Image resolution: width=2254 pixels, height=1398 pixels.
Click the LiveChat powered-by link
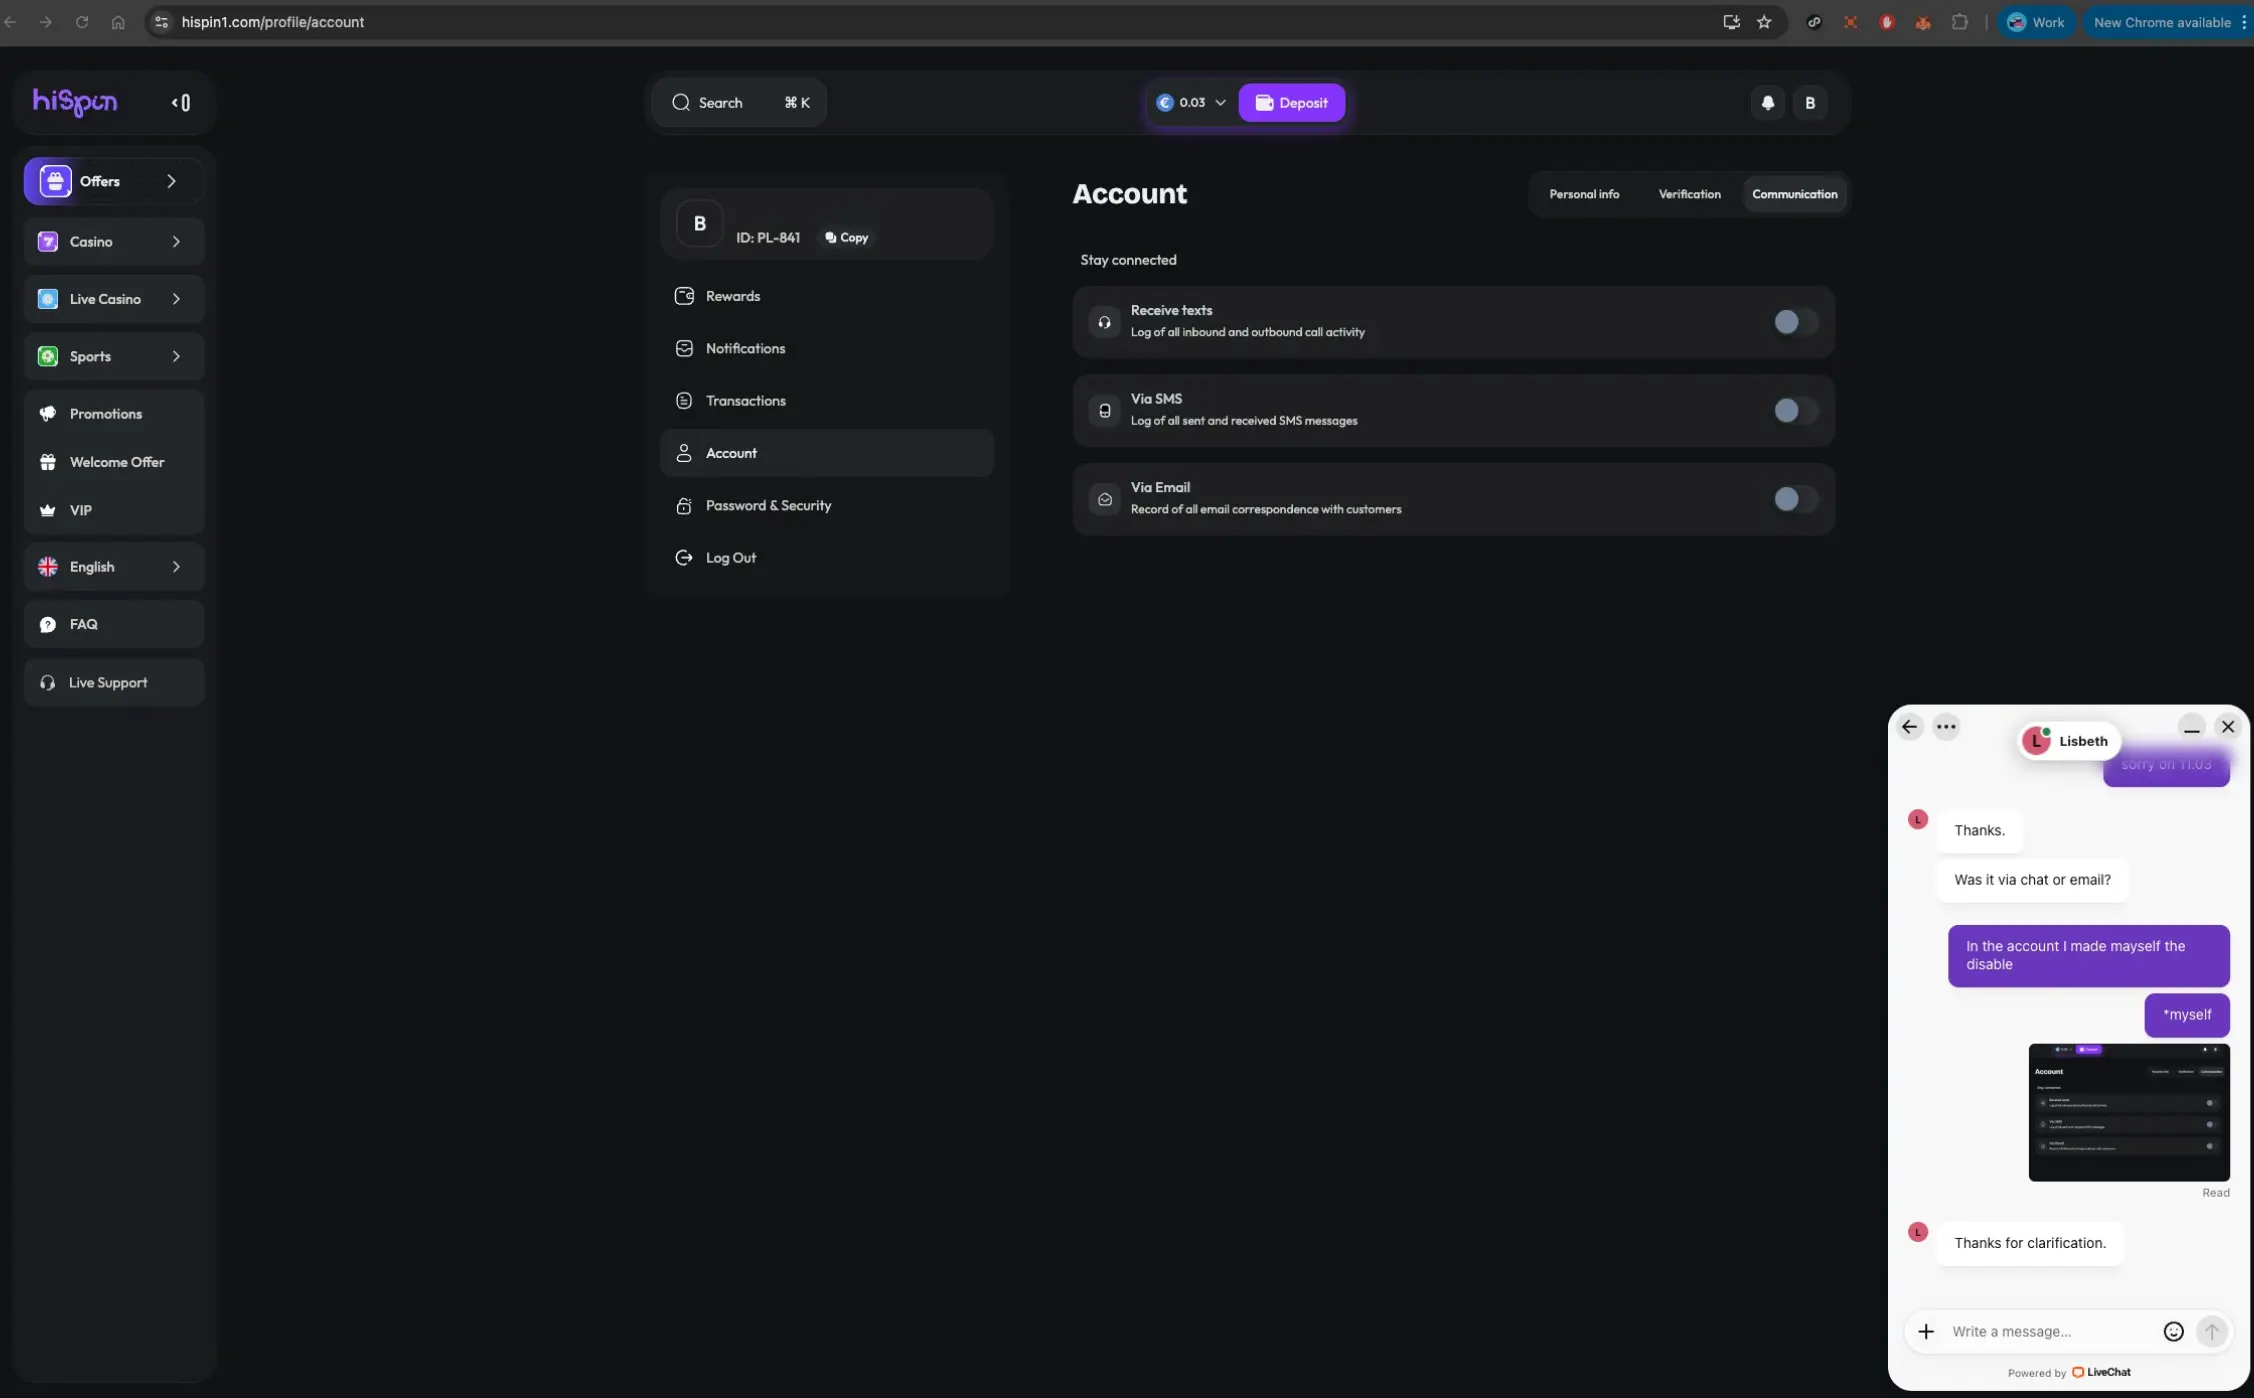coord(2101,1373)
